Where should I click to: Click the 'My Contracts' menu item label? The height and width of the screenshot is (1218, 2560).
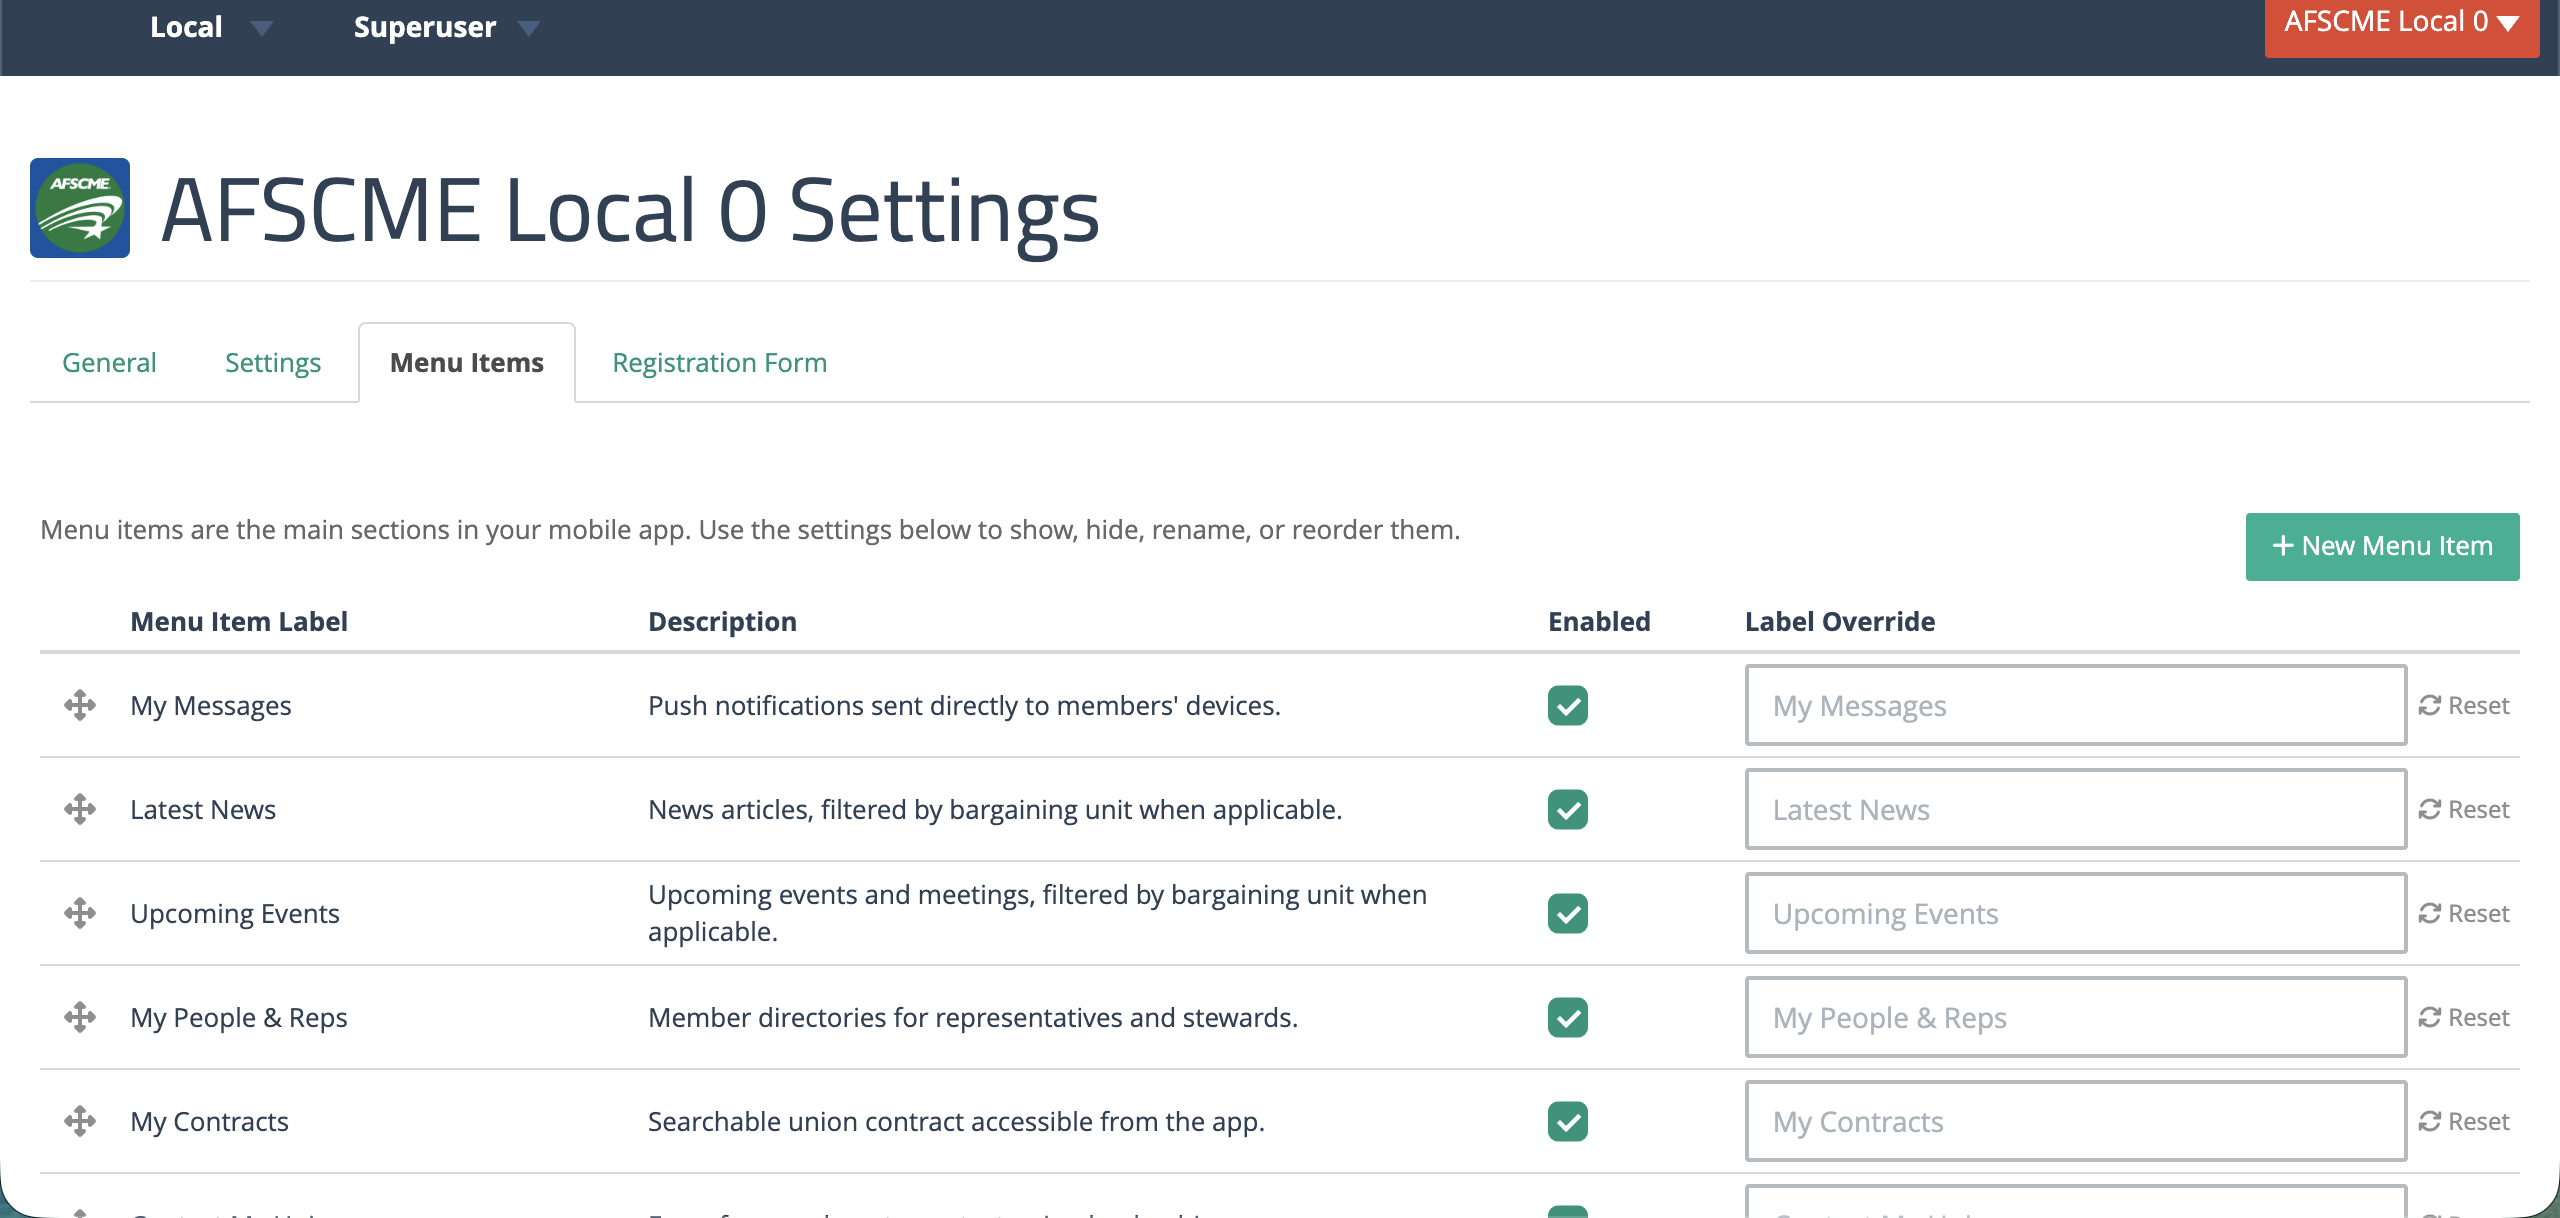tap(210, 1121)
